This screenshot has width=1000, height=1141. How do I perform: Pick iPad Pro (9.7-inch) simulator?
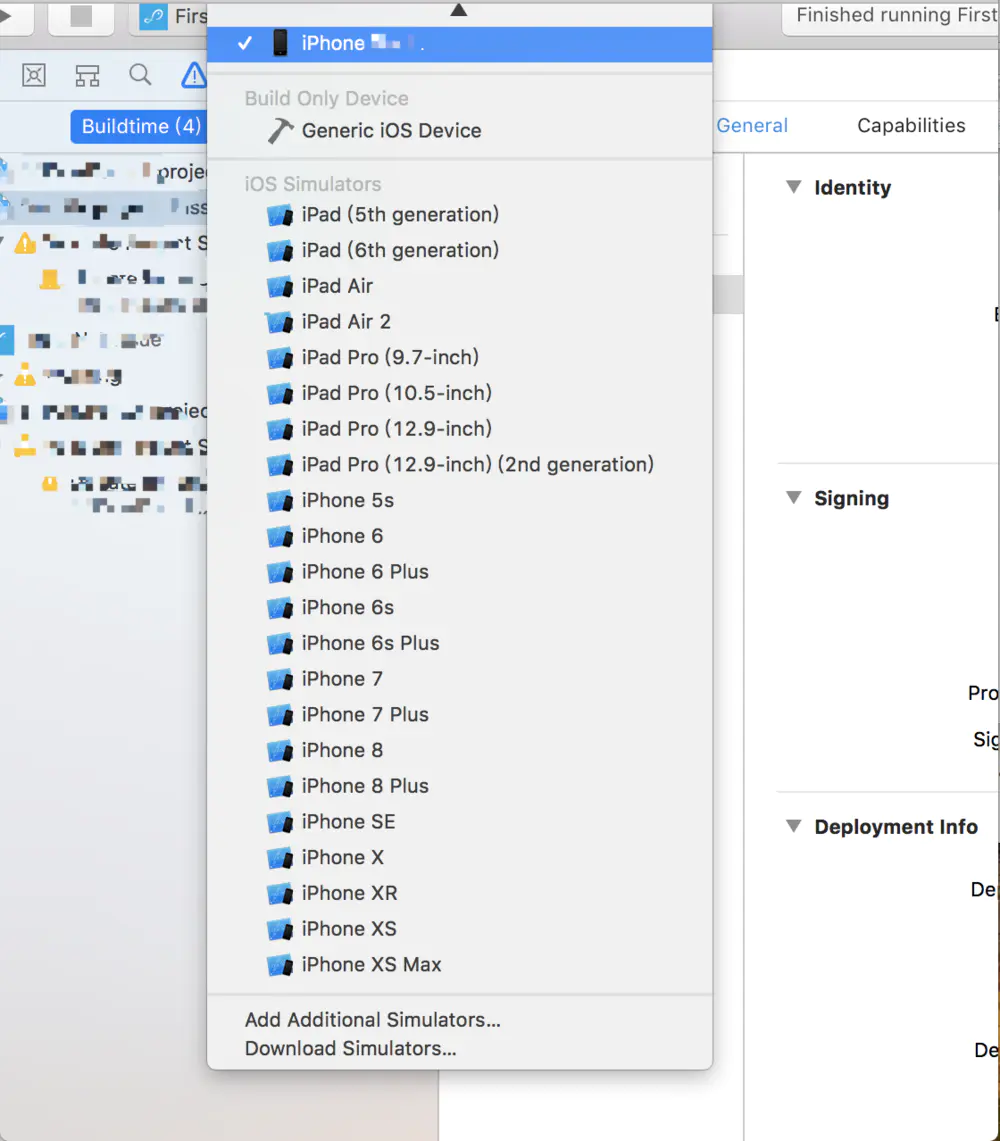click(459, 357)
